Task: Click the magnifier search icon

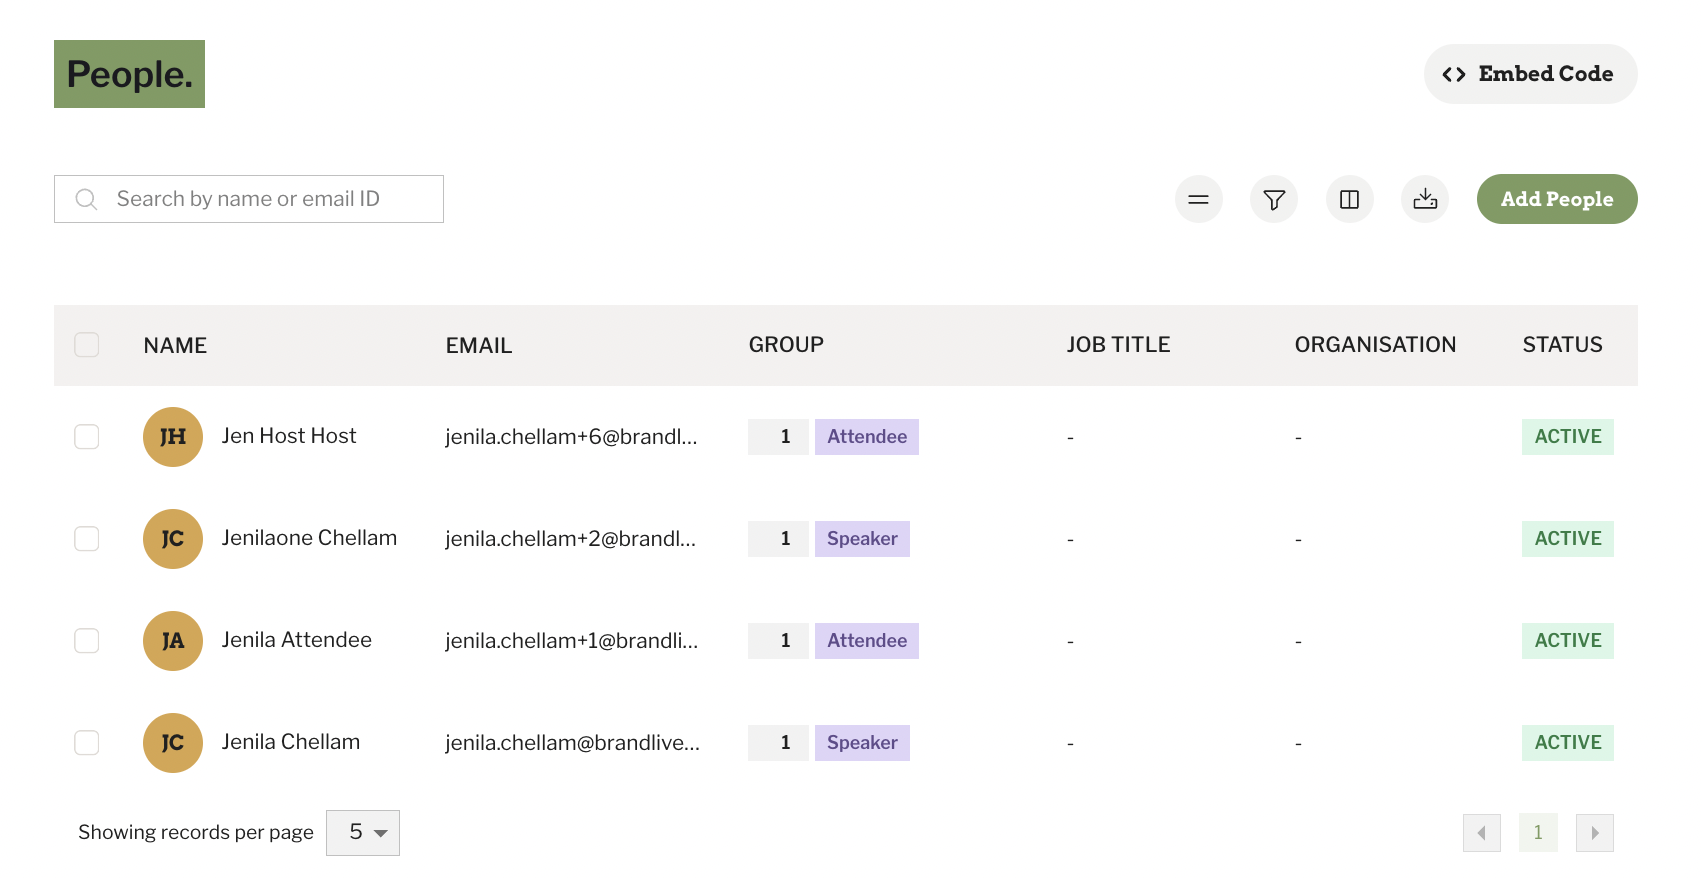Action: (x=87, y=199)
